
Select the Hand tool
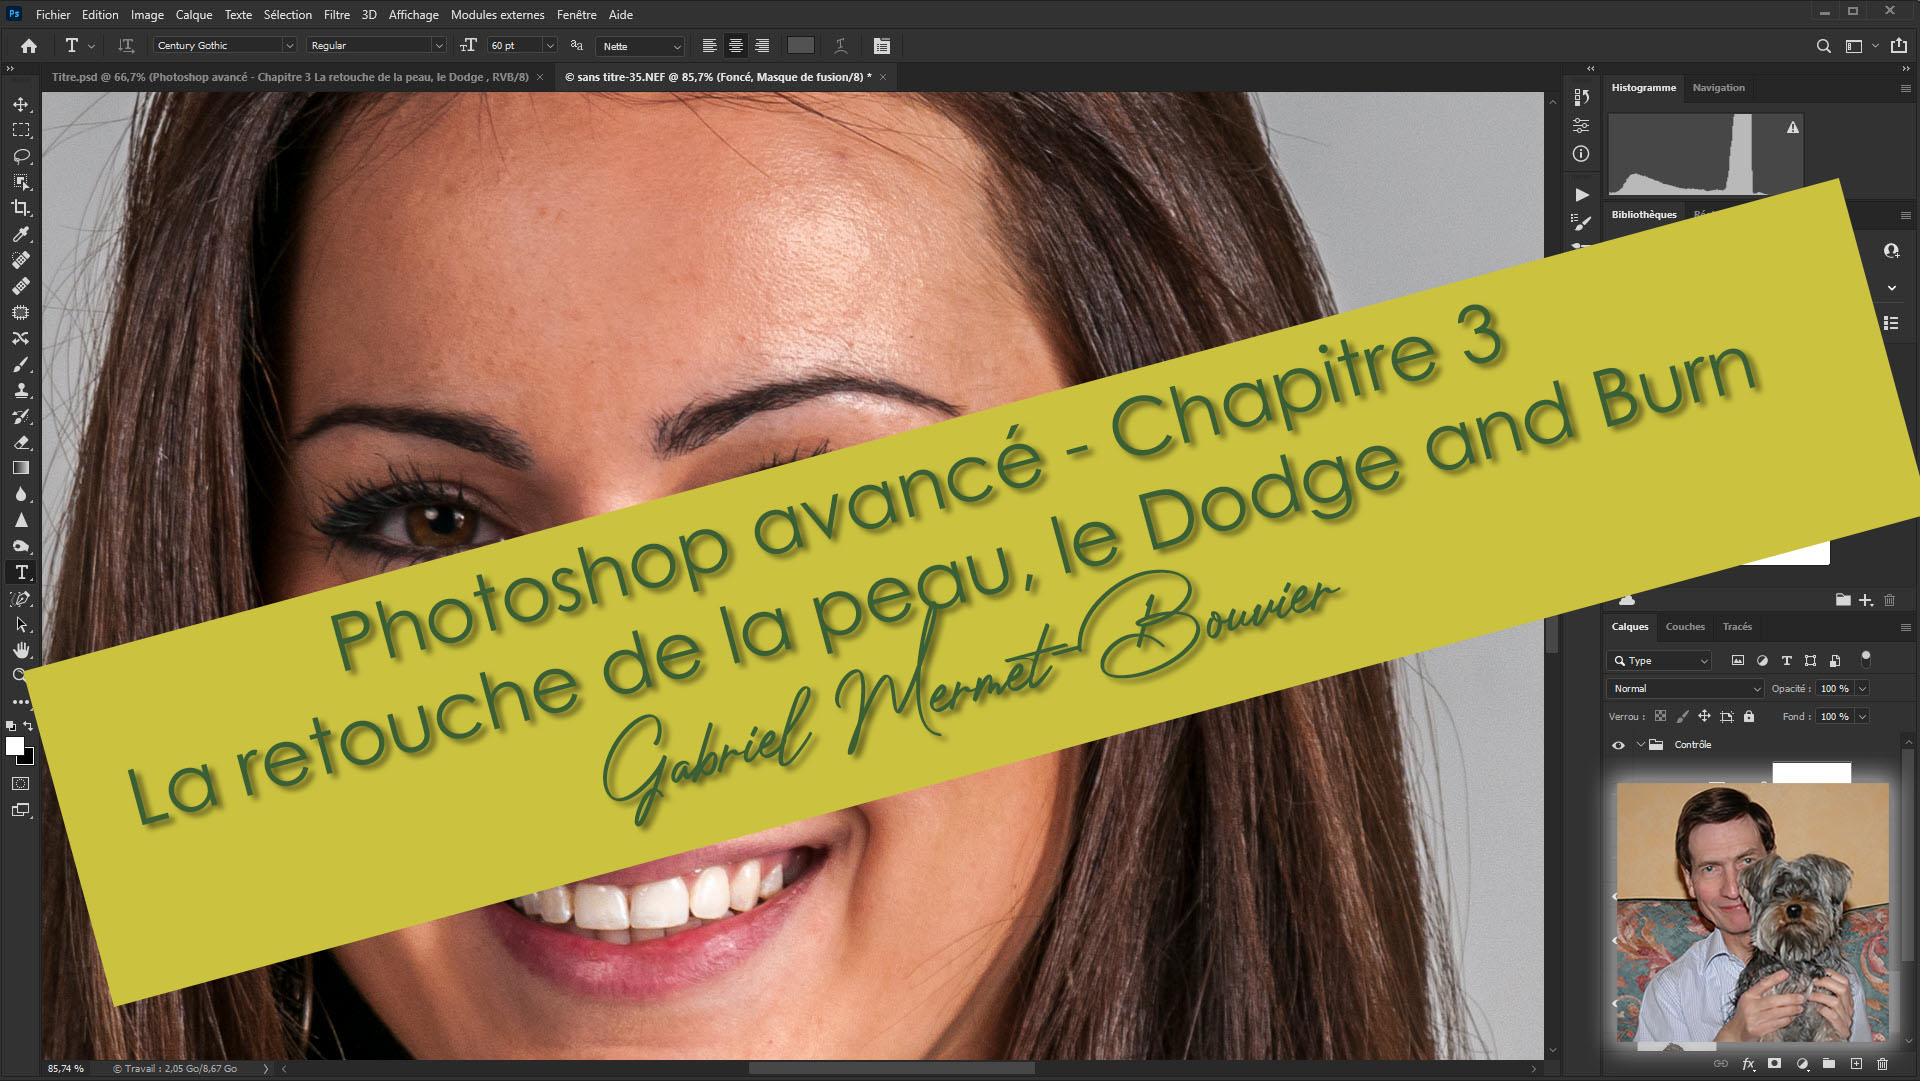pyautogui.click(x=21, y=650)
